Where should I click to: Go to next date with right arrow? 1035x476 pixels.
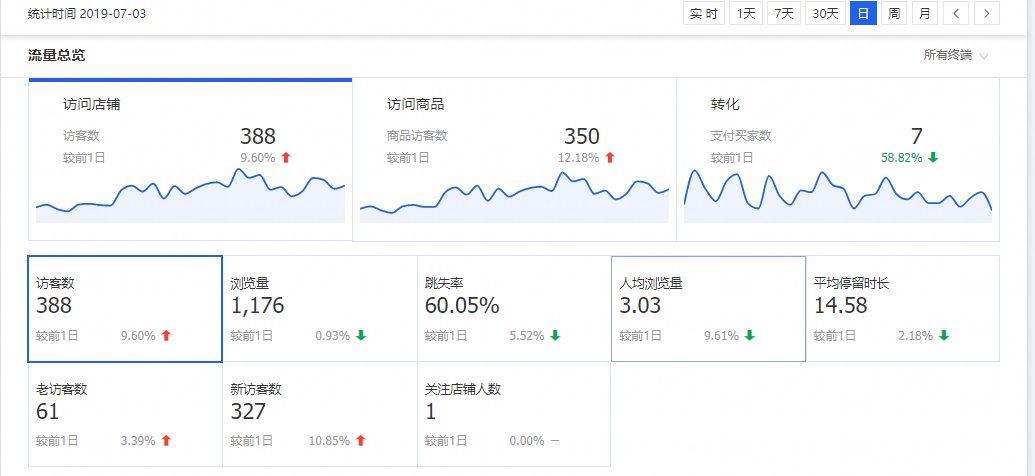(987, 13)
